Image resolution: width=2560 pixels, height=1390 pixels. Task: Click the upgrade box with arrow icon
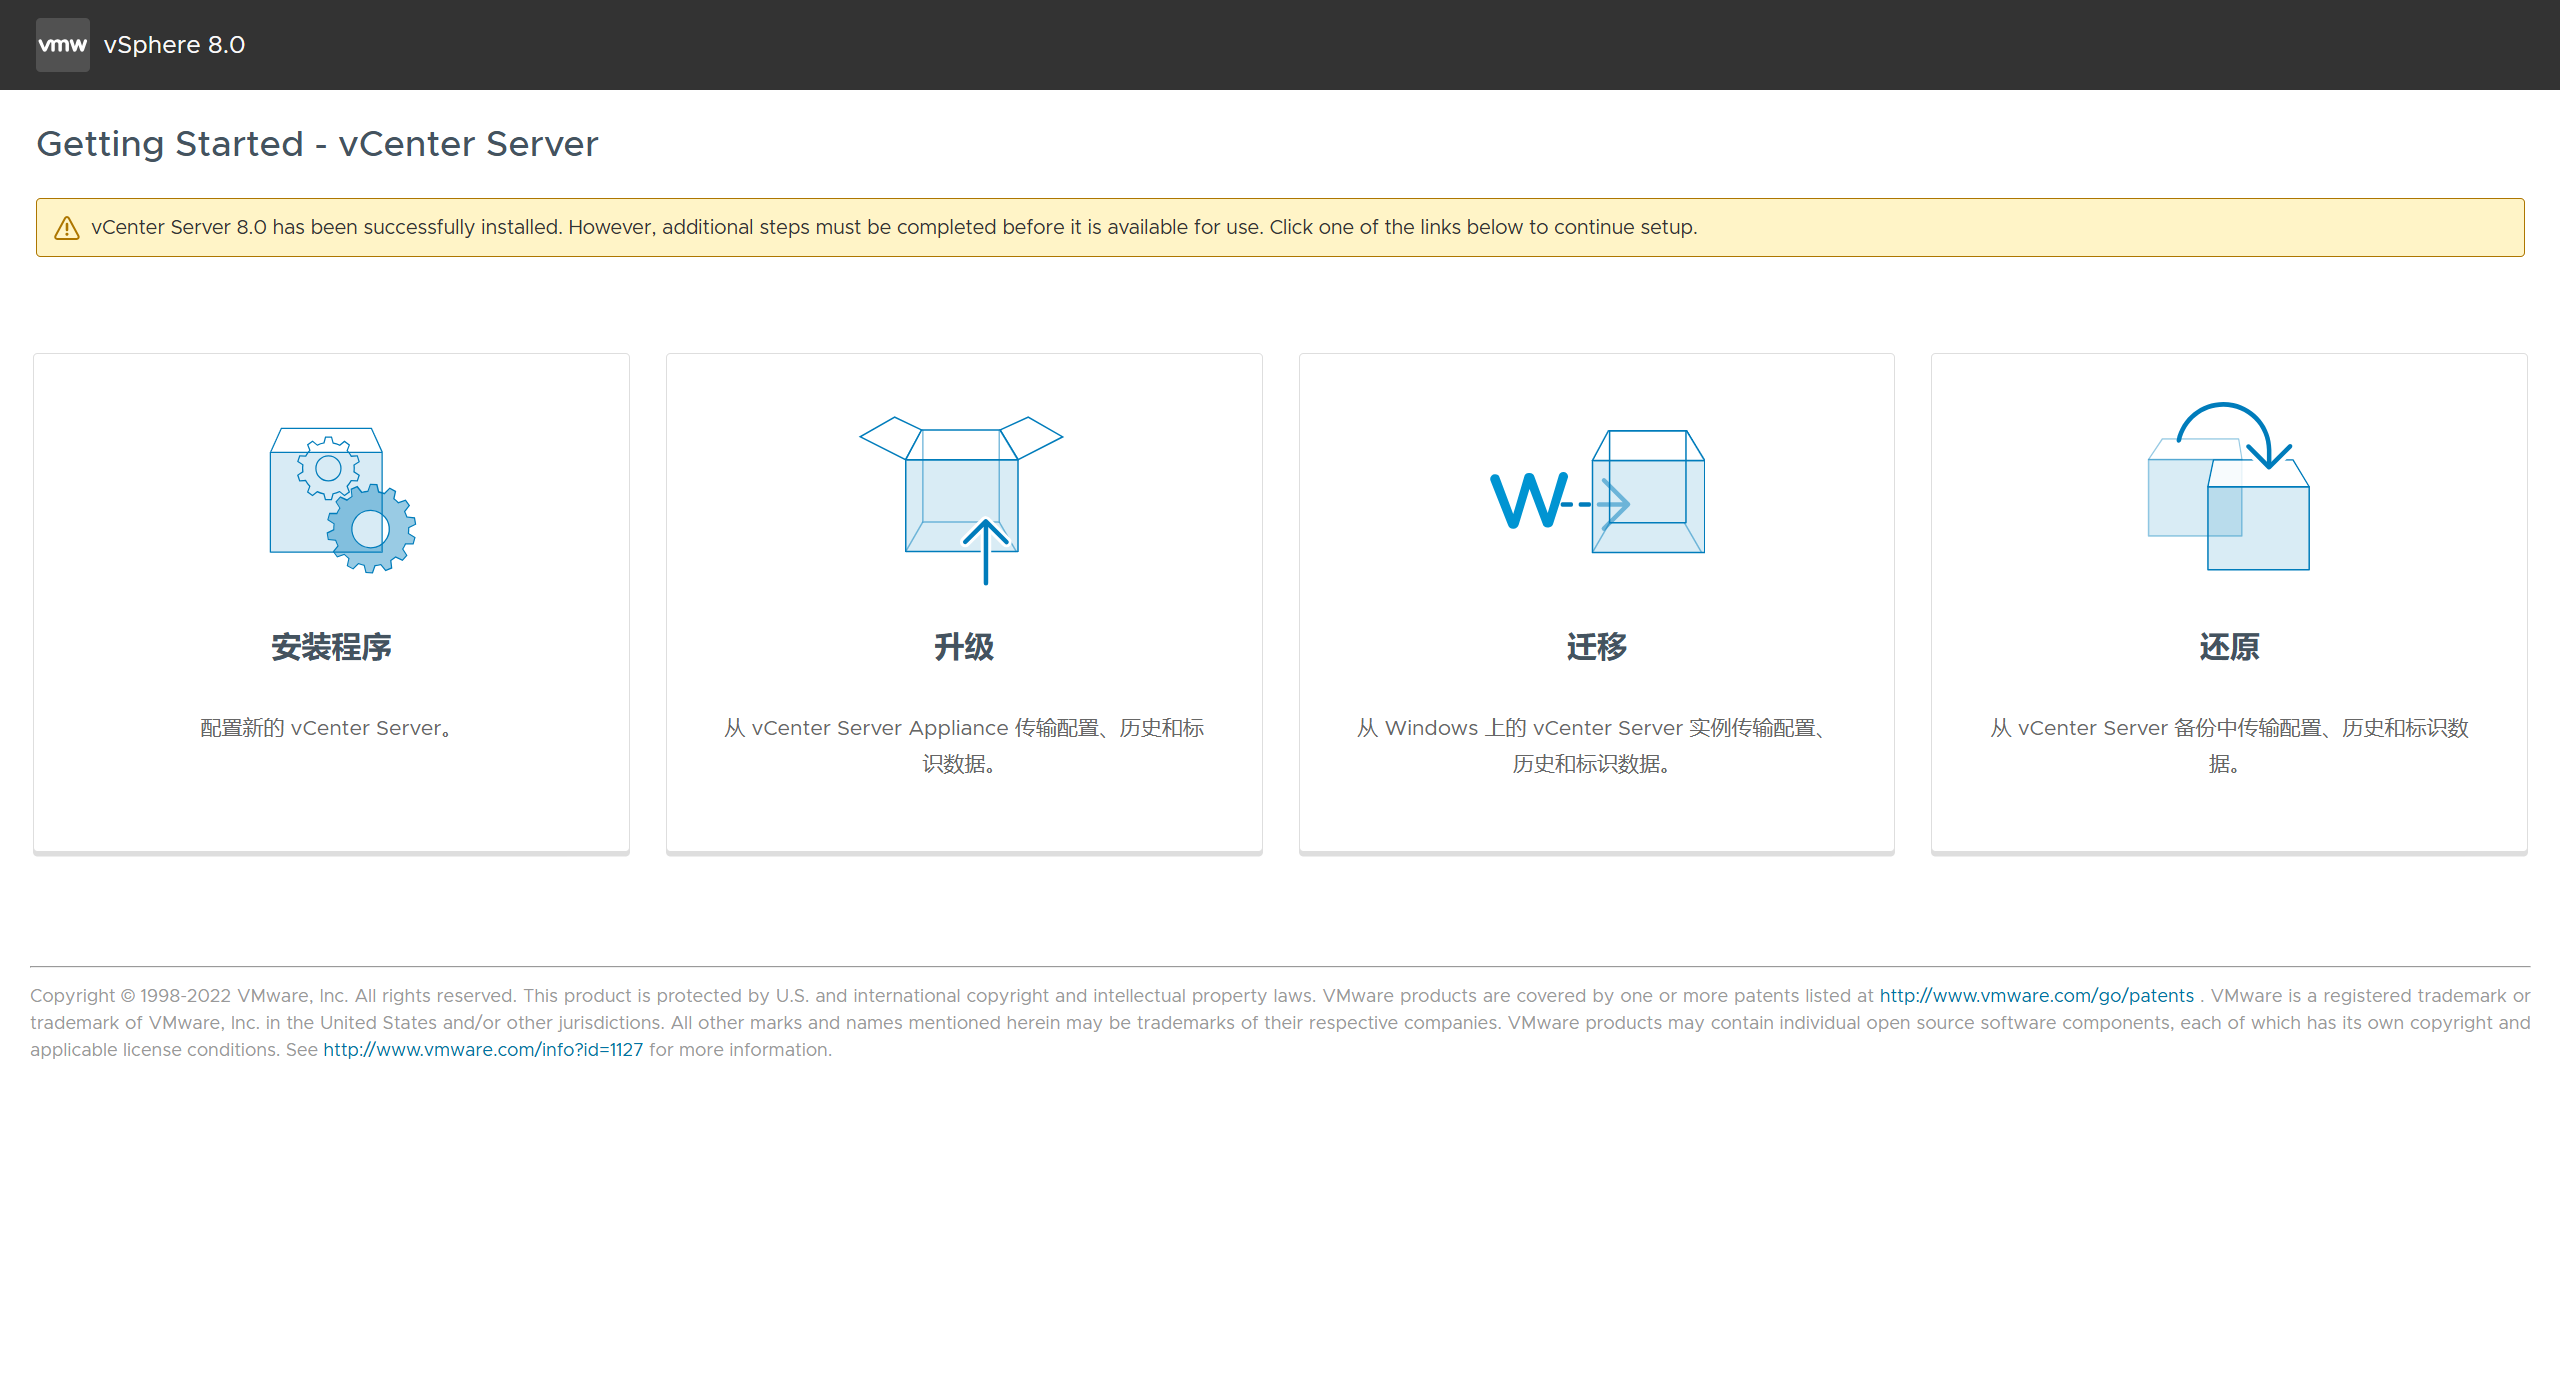(961, 500)
